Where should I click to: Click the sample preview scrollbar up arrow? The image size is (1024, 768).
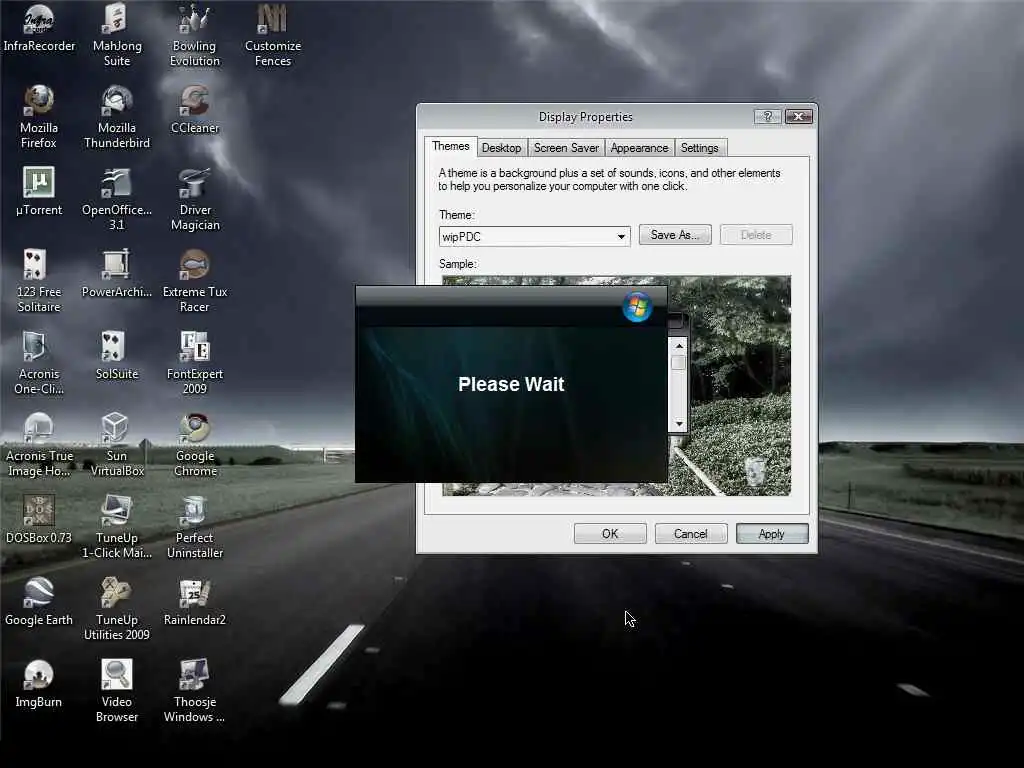(x=679, y=346)
